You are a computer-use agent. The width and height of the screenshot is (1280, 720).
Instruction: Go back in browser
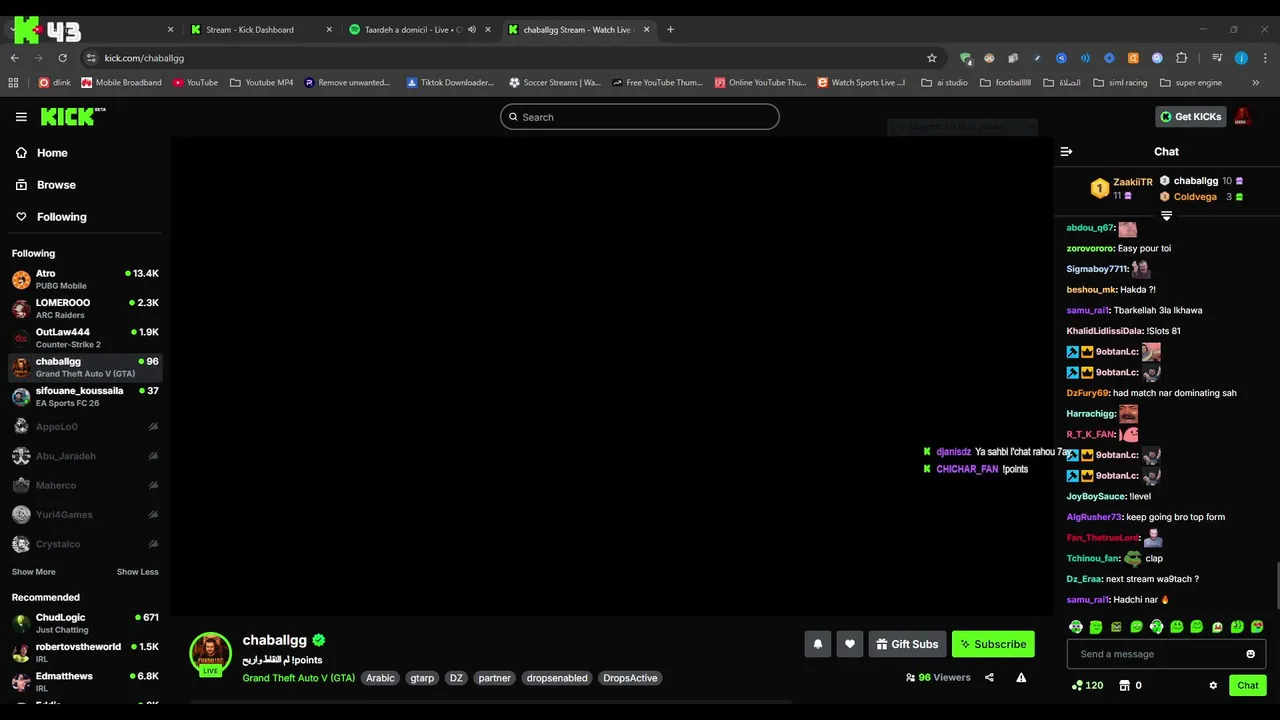[x=14, y=58]
